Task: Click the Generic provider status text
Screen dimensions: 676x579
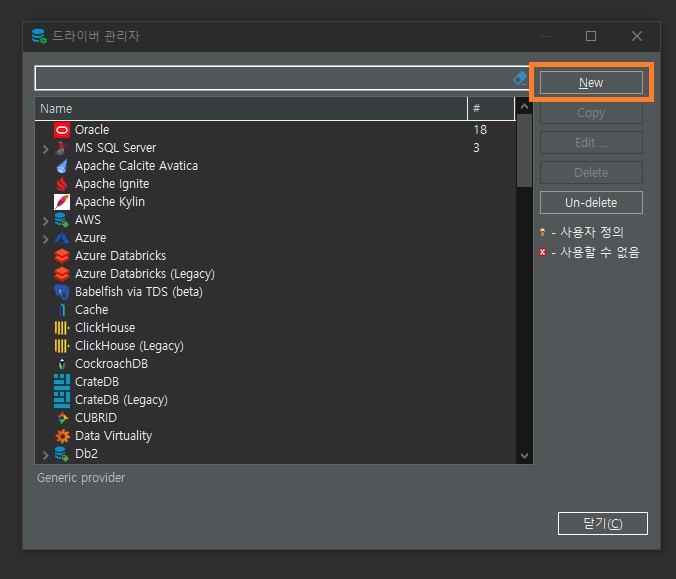Action: (x=81, y=478)
